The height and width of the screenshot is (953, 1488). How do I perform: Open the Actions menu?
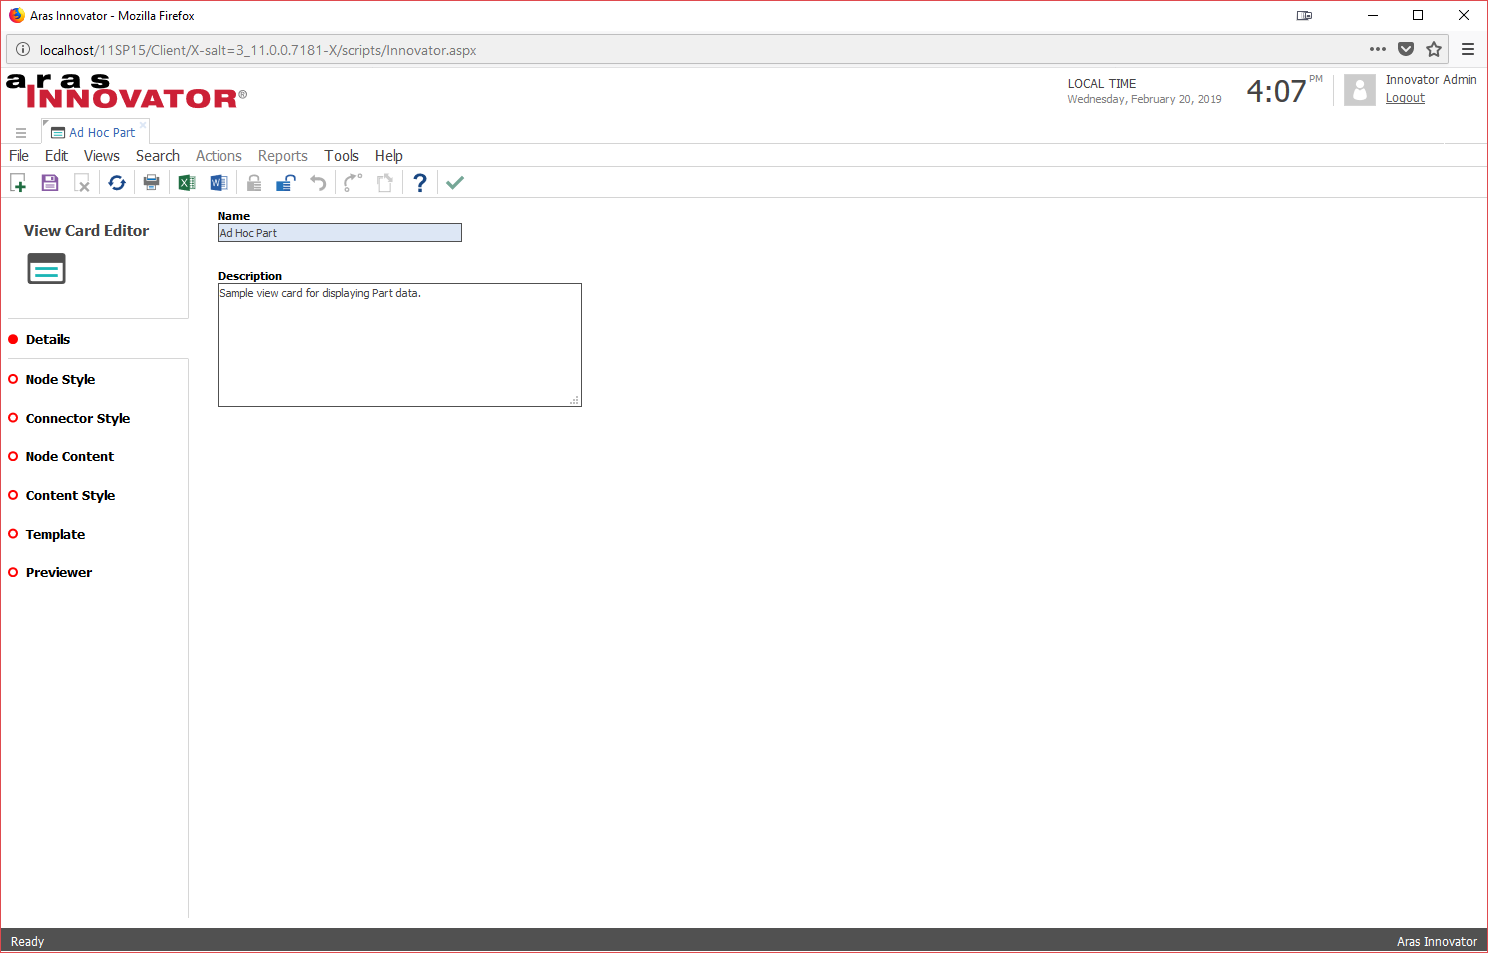pos(219,156)
